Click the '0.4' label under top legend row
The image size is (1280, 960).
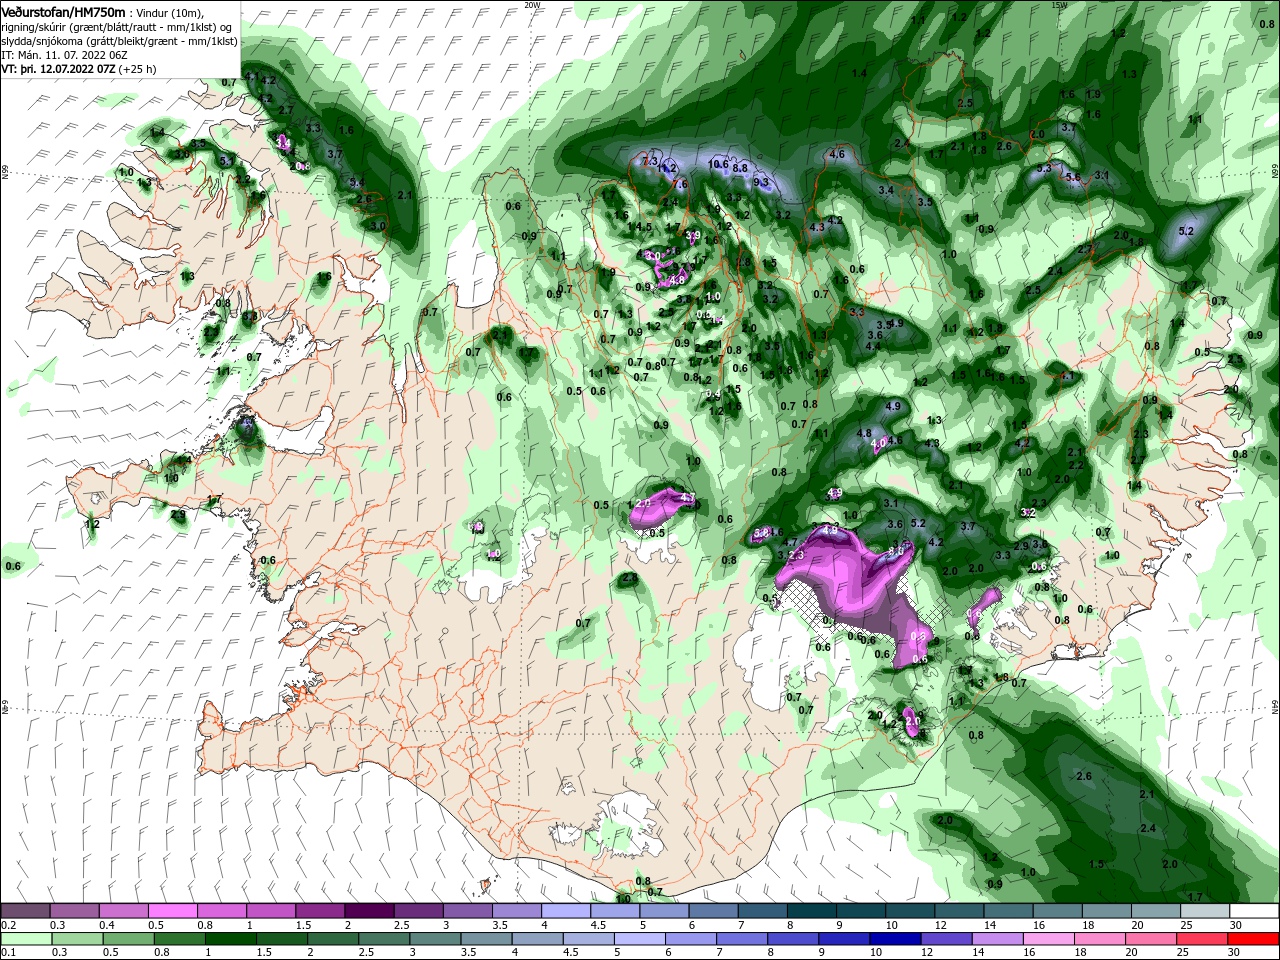pyautogui.click(x=106, y=925)
